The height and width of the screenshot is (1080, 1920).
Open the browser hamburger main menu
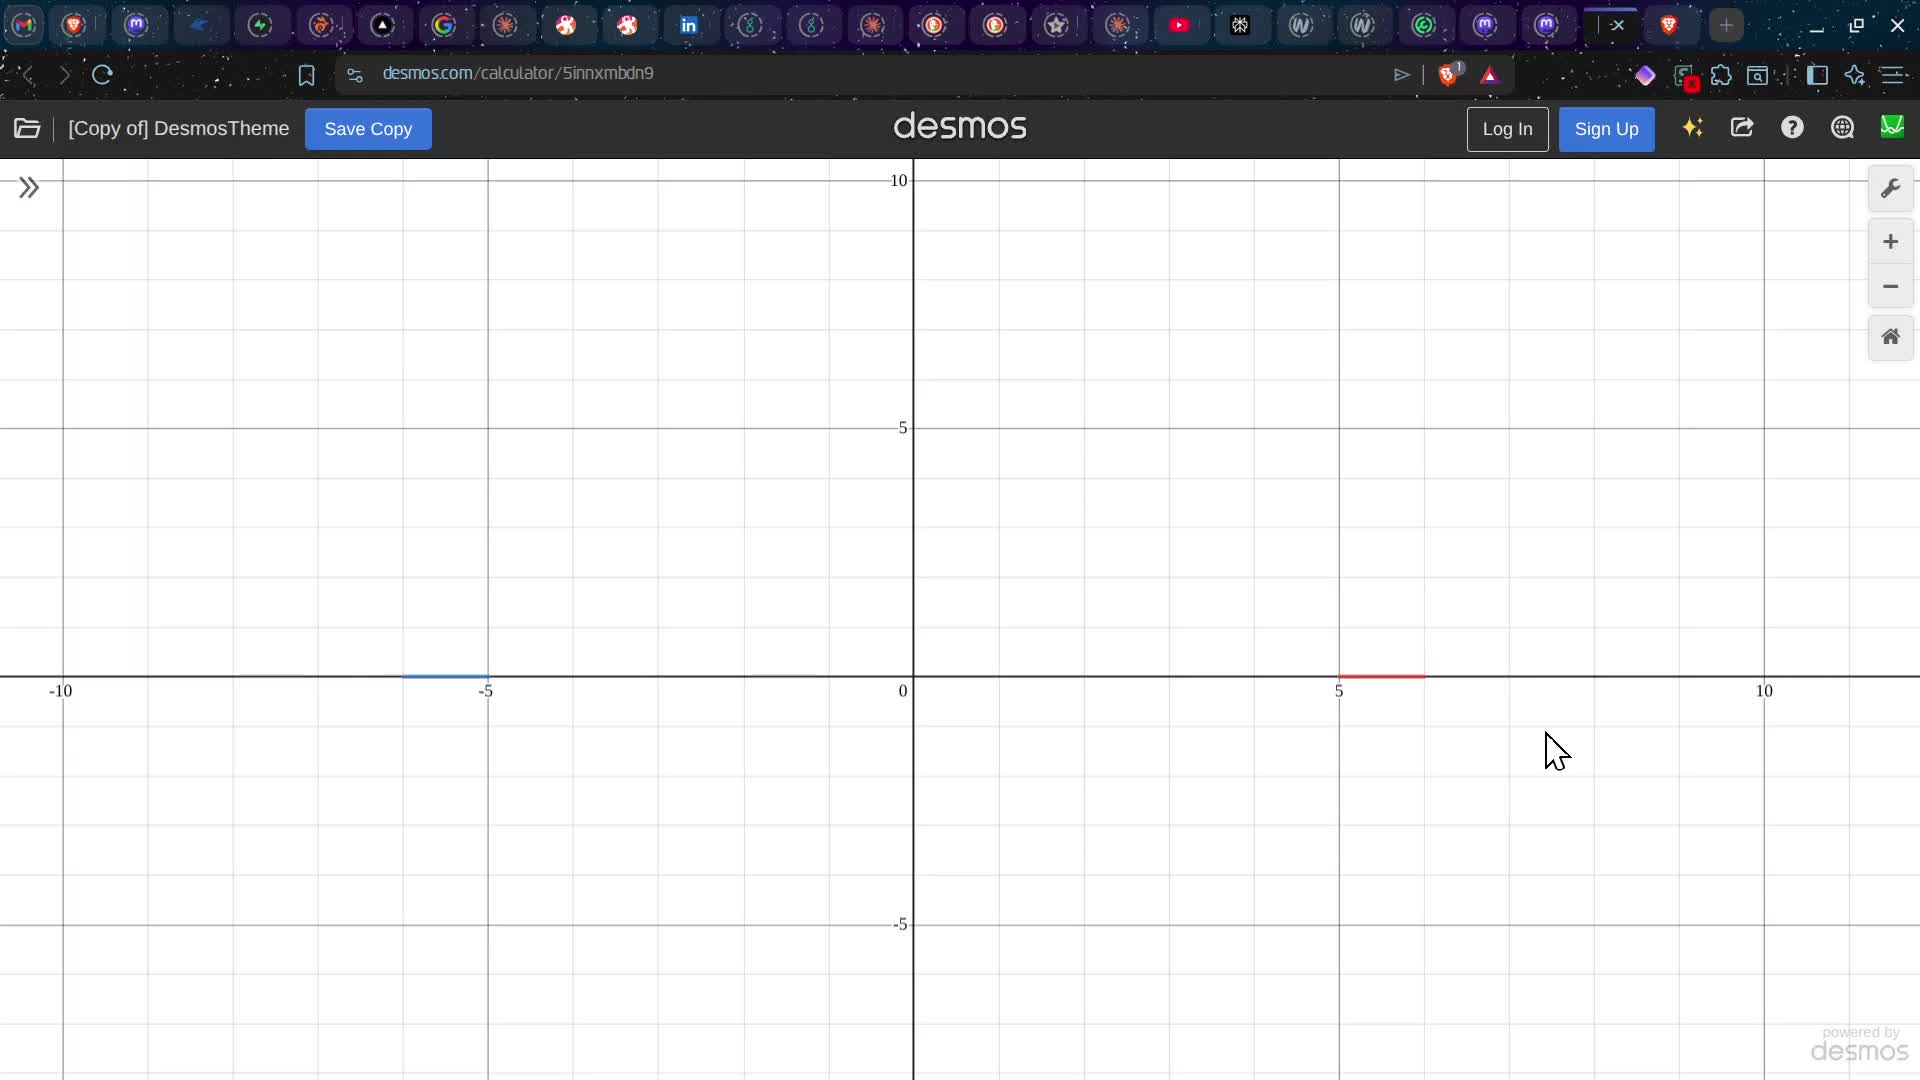pyautogui.click(x=1893, y=75)
